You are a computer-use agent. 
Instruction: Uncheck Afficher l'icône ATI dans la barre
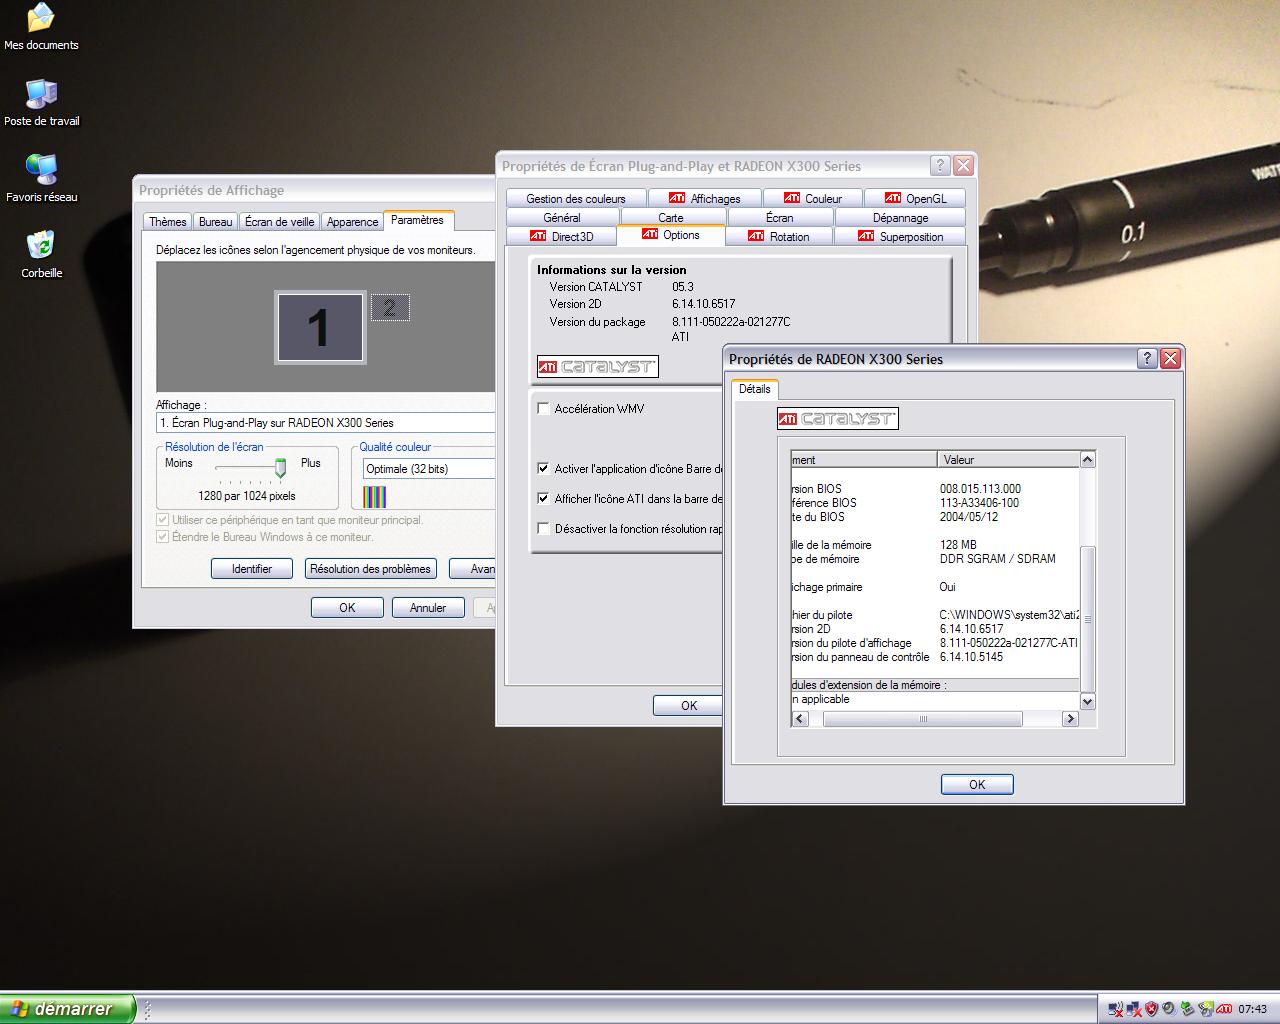pyautogui.click(x=544, y=498)
